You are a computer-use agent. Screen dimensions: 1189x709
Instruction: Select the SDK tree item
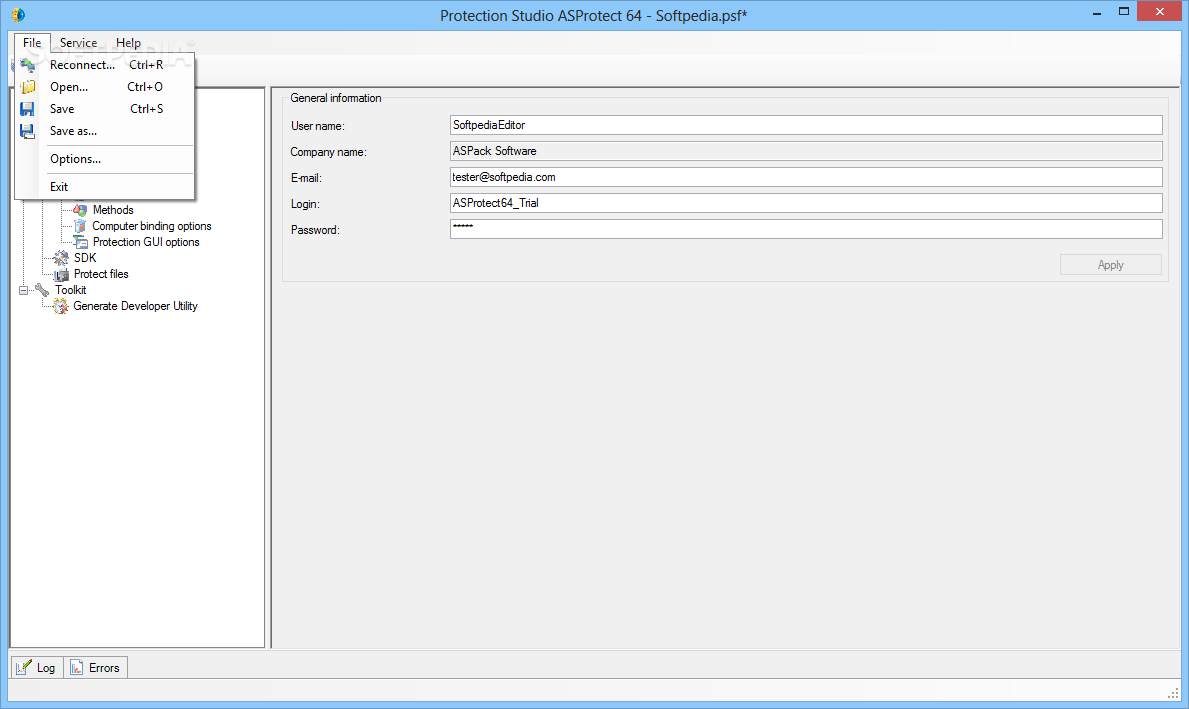click(x=85, y=258)
